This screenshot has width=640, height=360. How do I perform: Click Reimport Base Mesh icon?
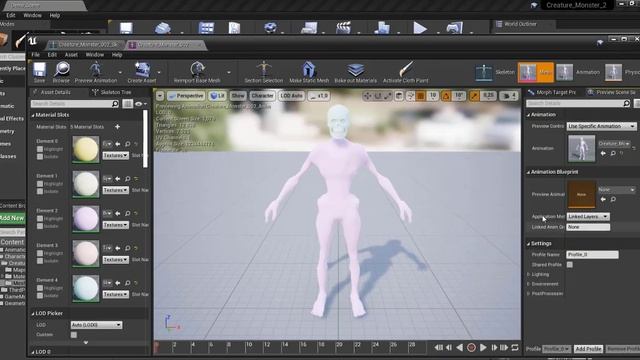[x=197, y=69]
